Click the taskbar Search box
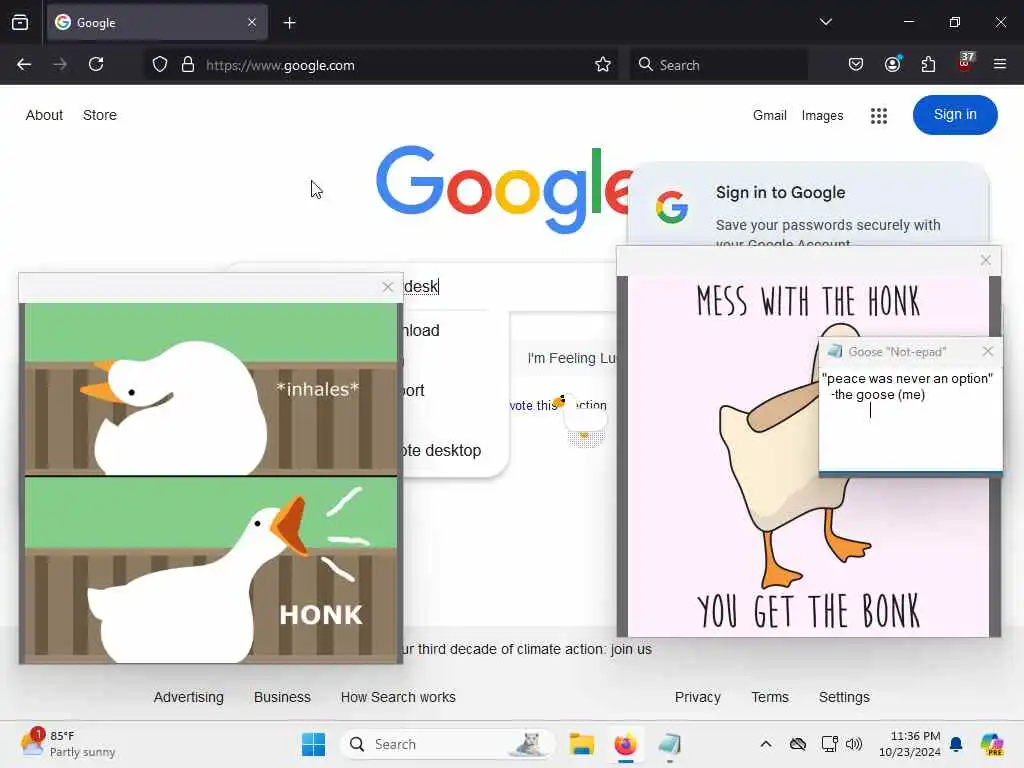 [447, 744]
